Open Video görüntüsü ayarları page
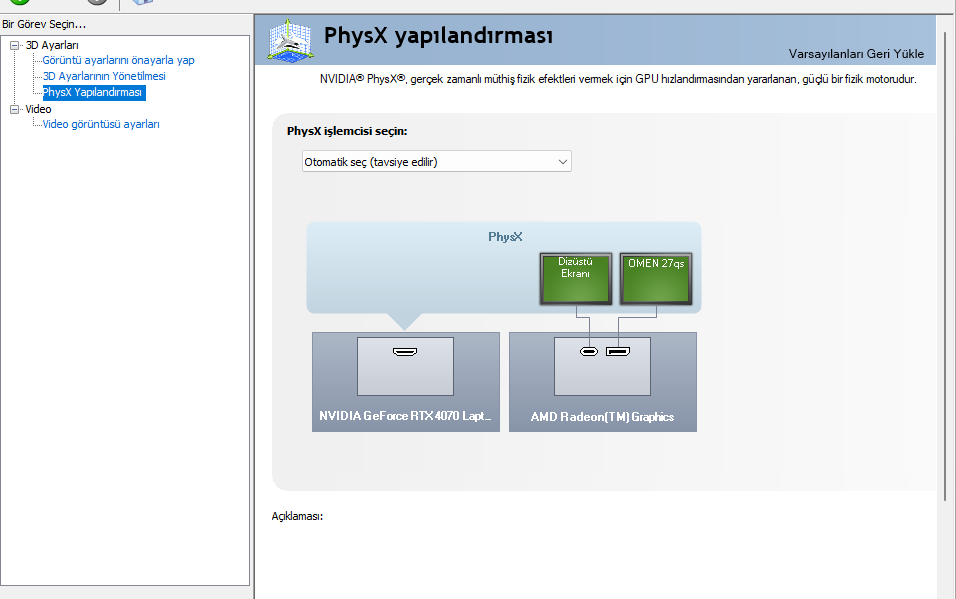The width and height of the screenshot is (956, 599). click(101, 124)
